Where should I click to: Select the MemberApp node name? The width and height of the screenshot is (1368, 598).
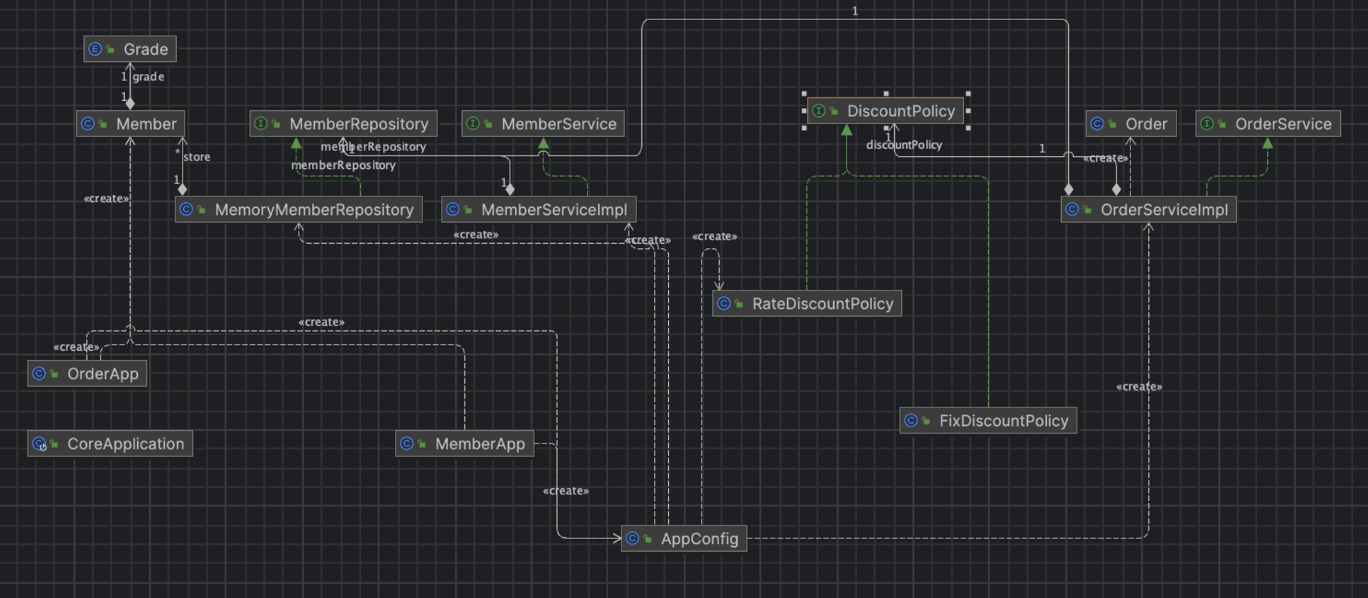480,444
